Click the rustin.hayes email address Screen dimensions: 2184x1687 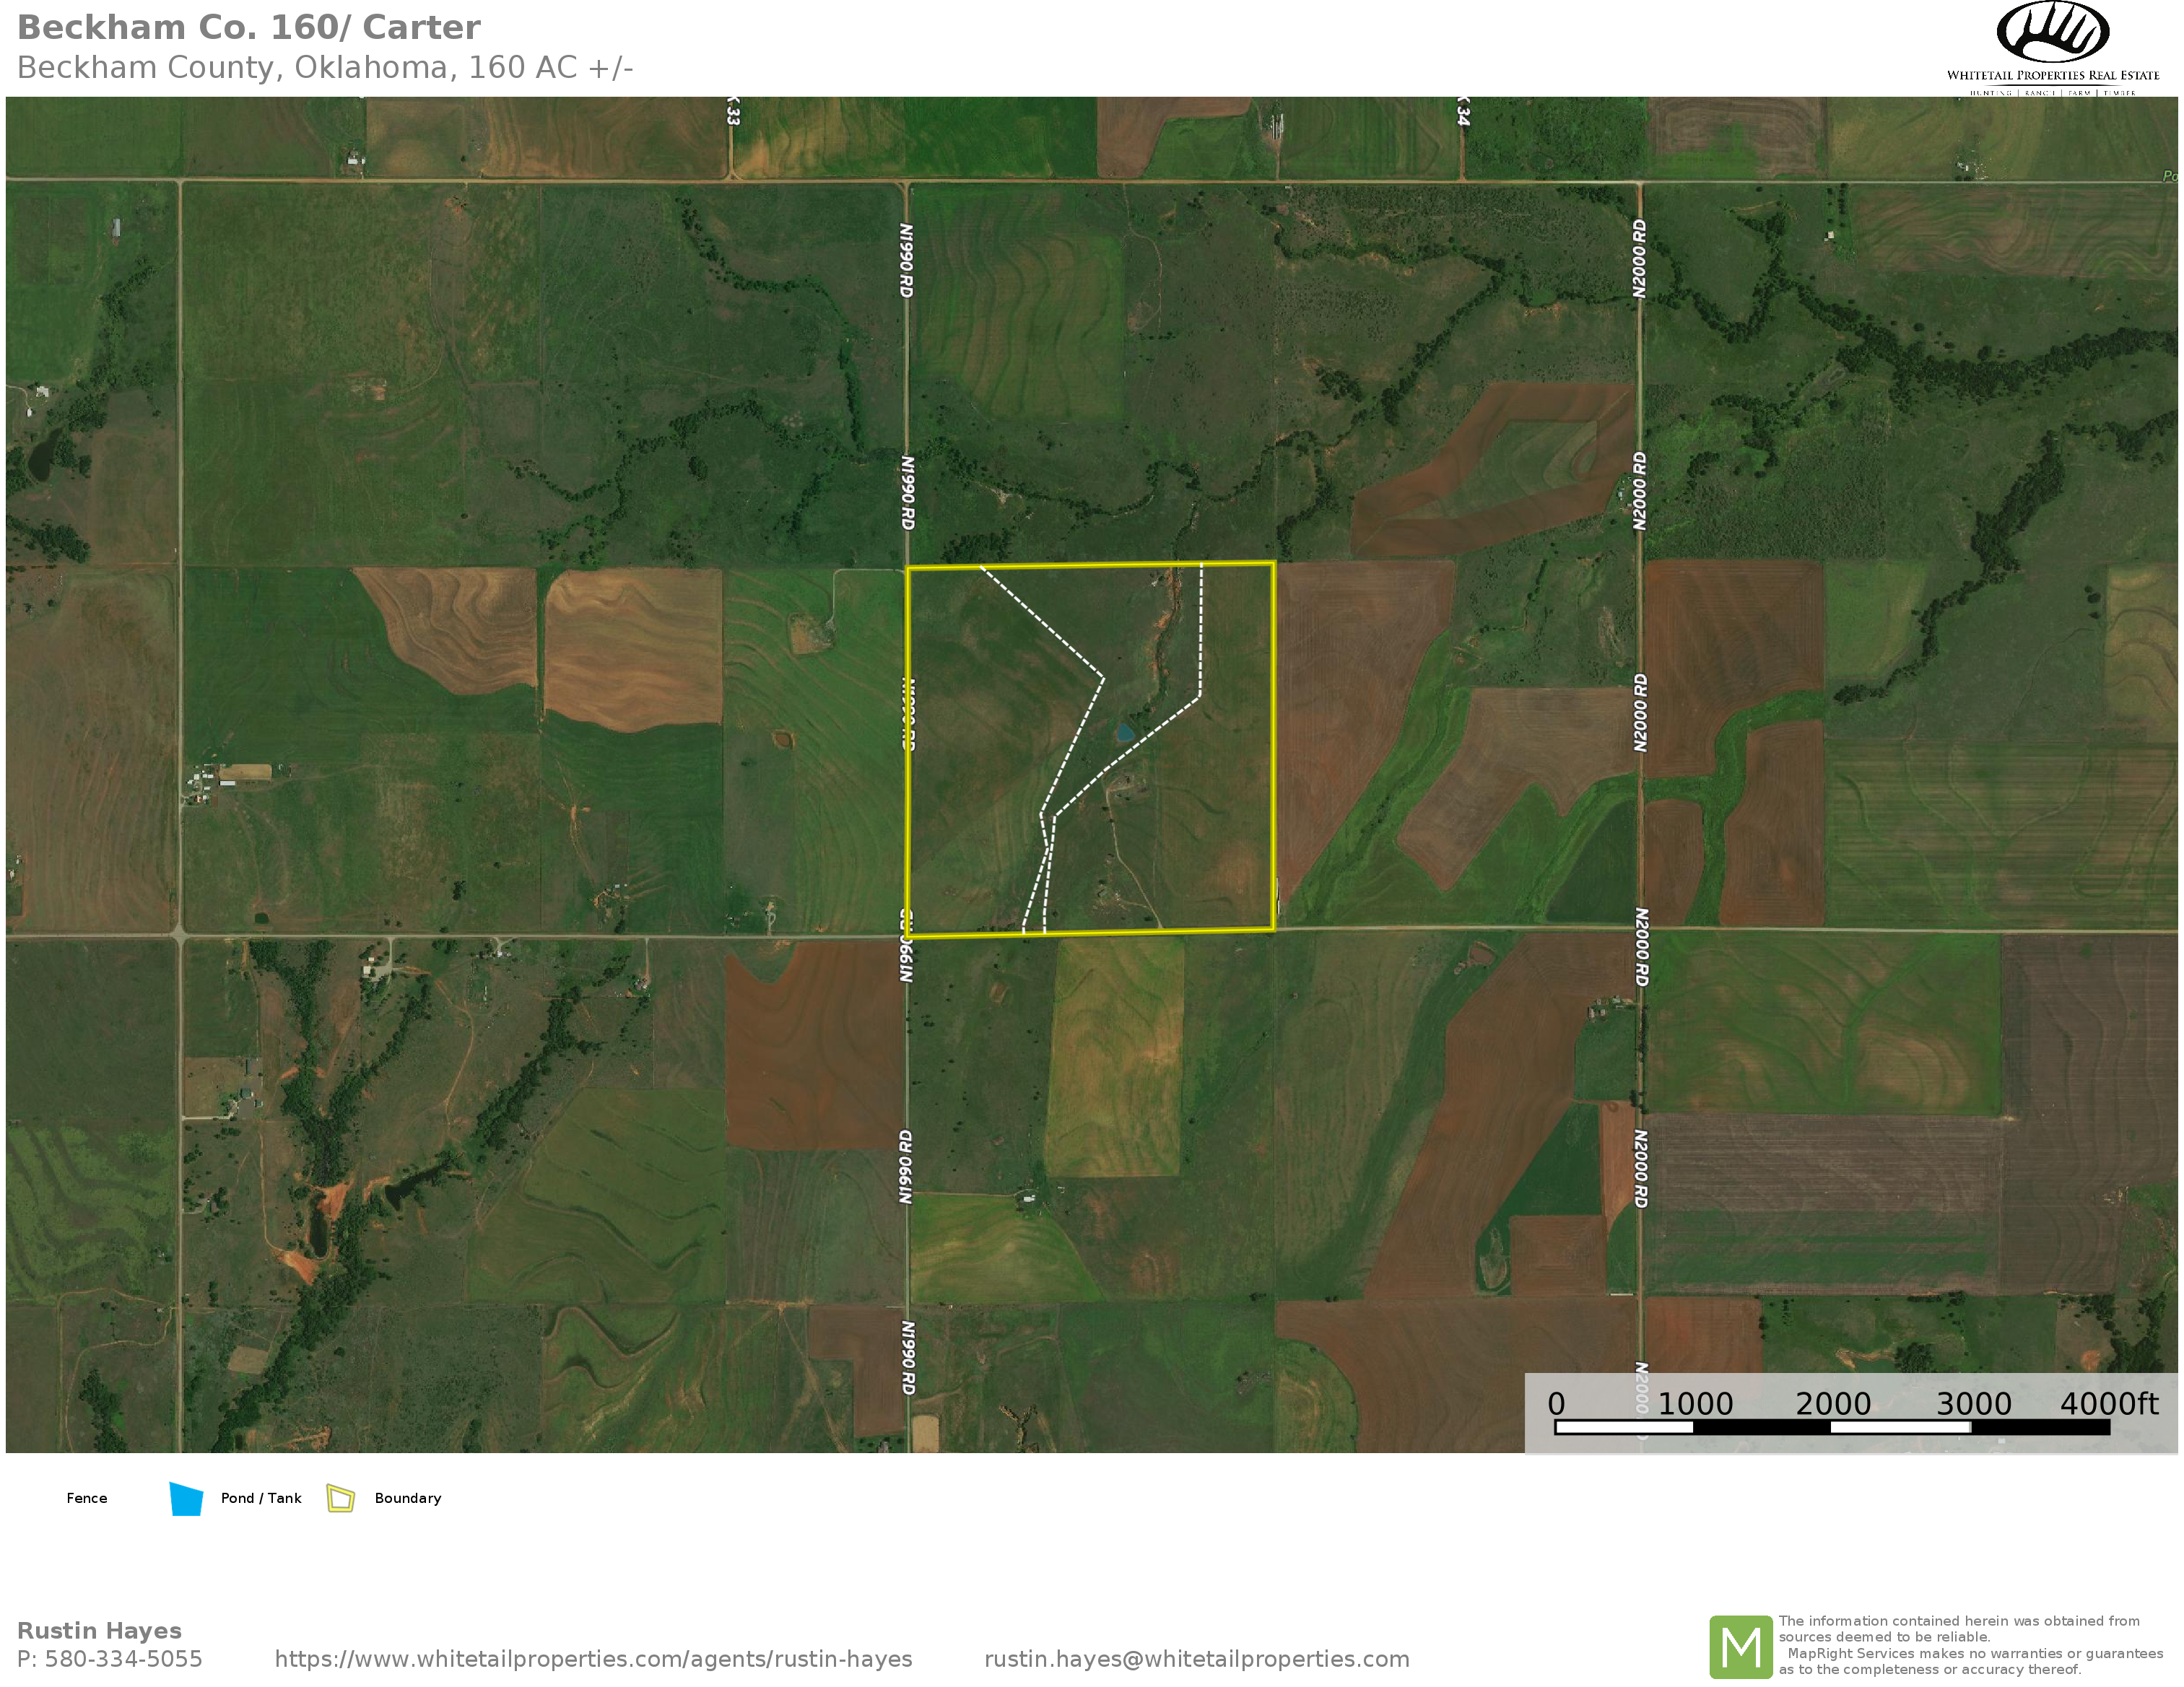click(x=1196, y=1659)
